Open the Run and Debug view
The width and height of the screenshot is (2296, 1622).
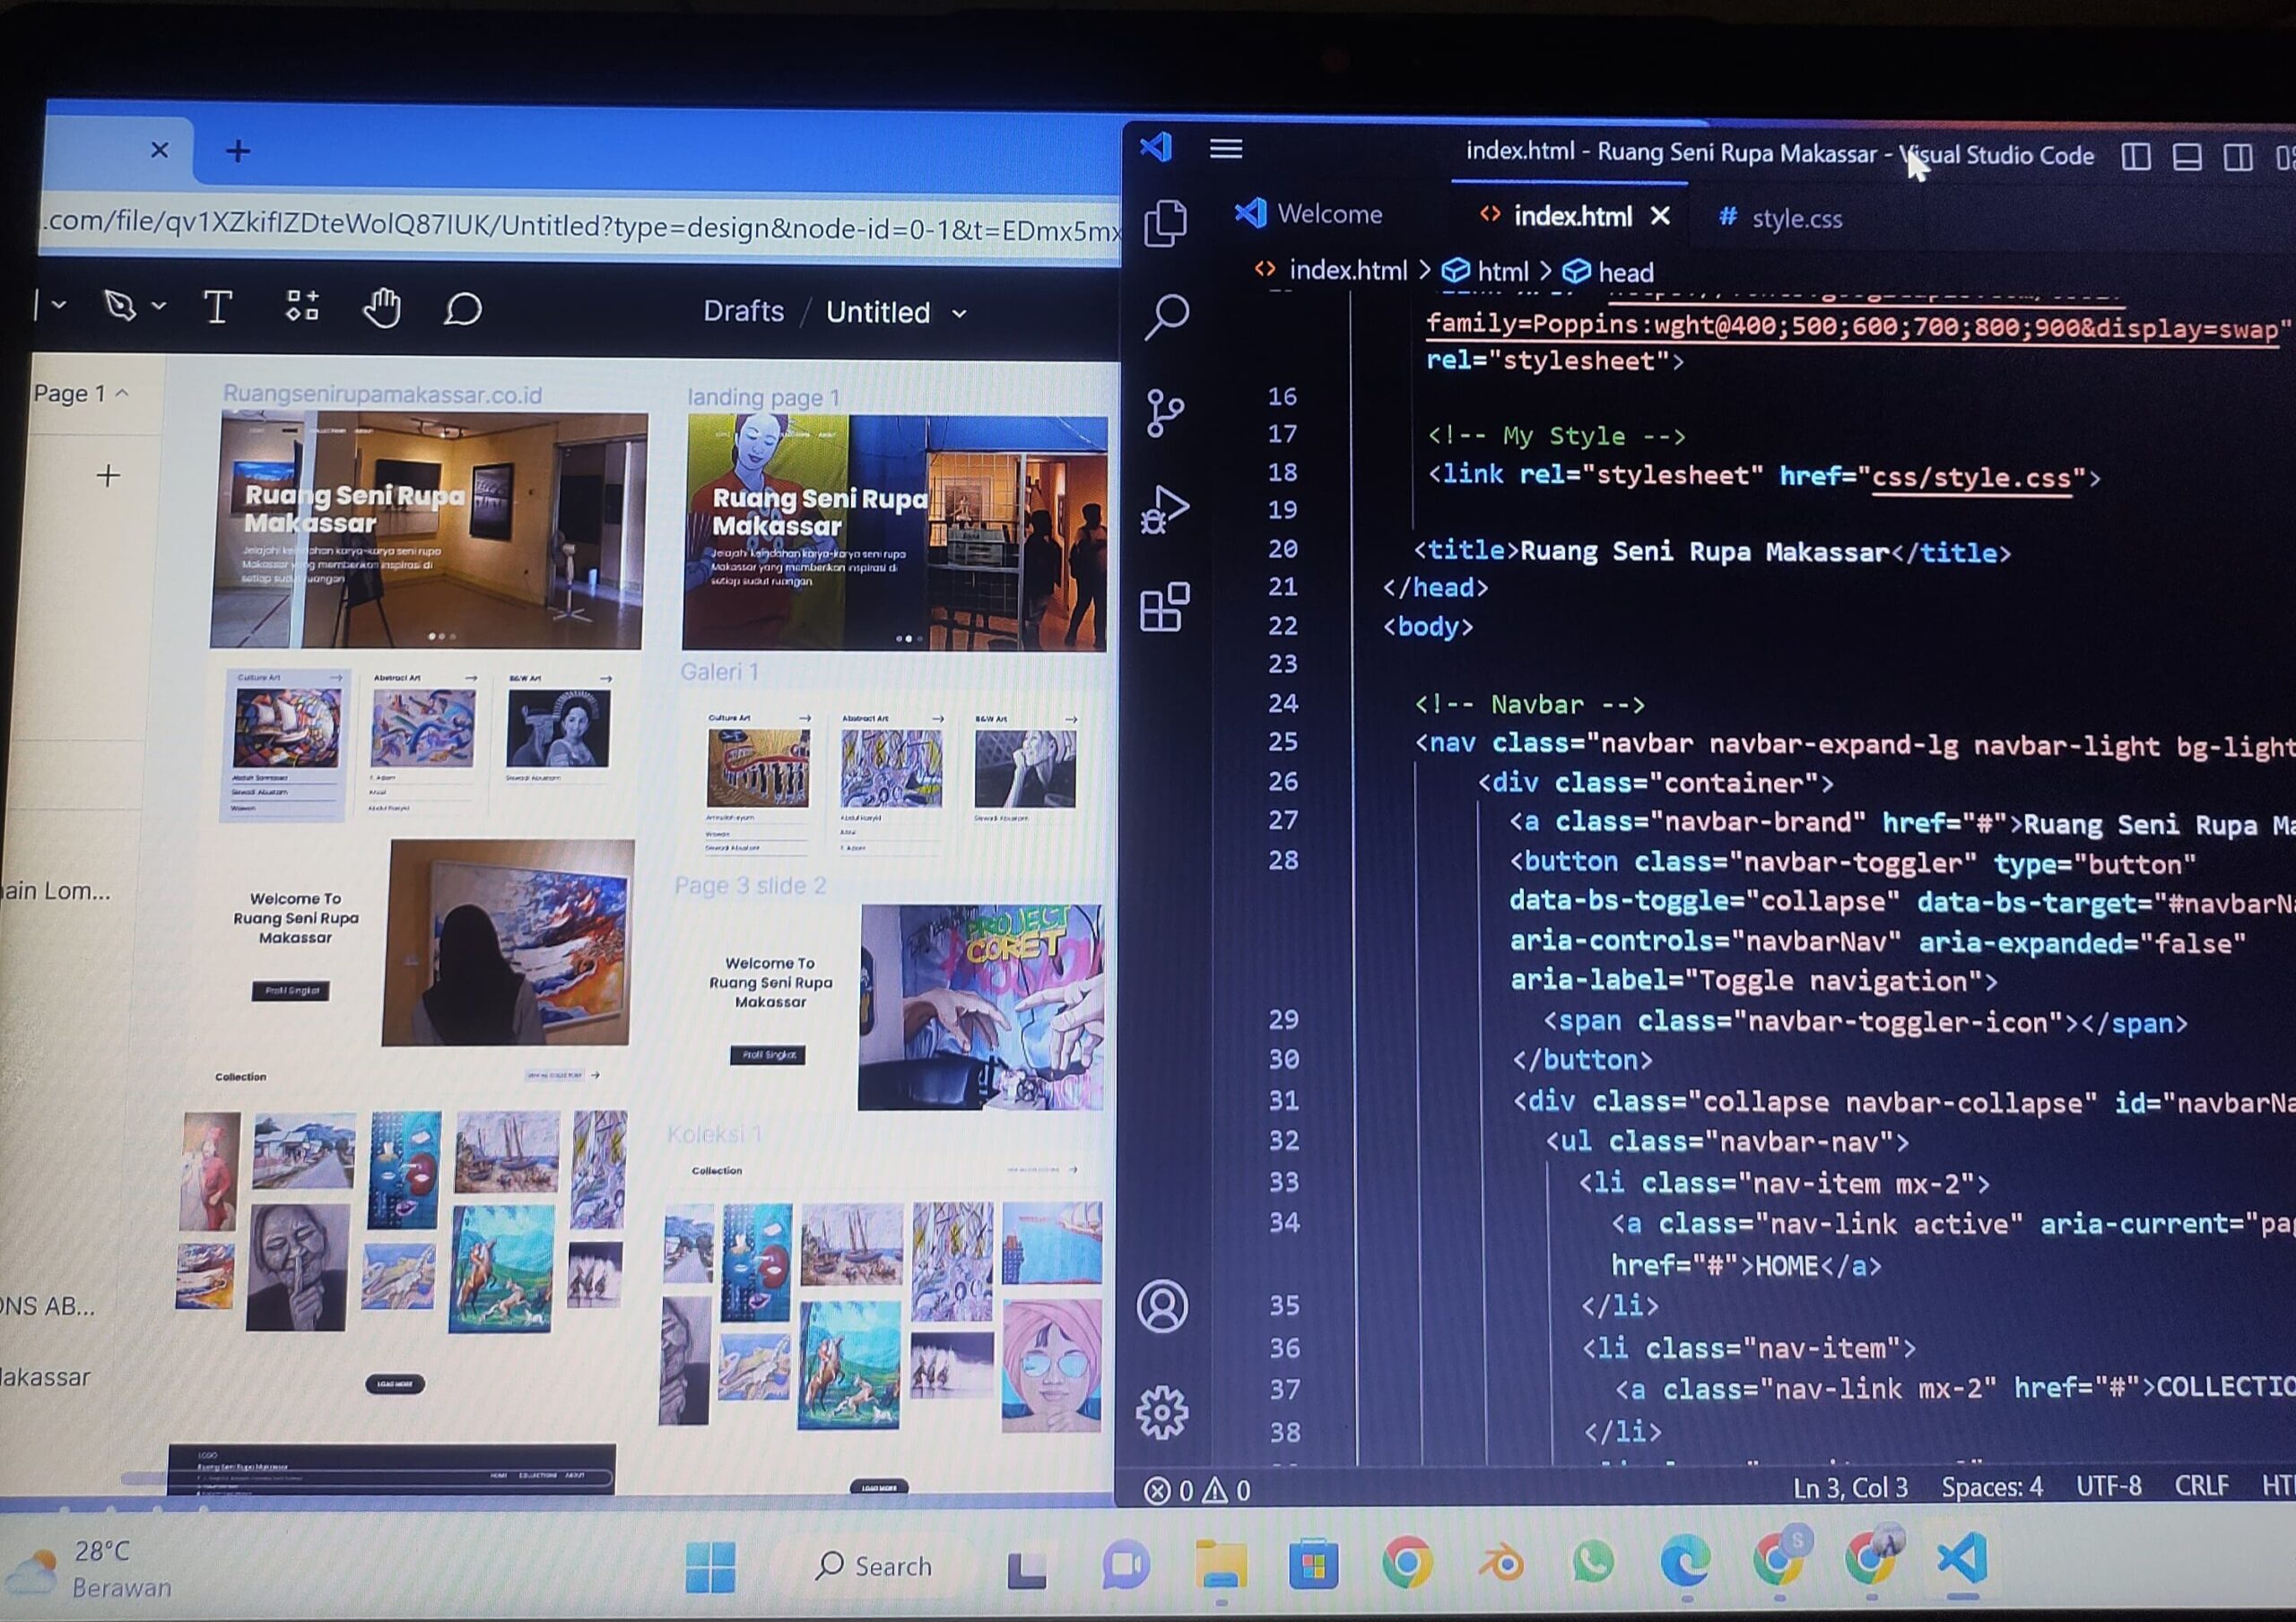[x=1165, y=509]
